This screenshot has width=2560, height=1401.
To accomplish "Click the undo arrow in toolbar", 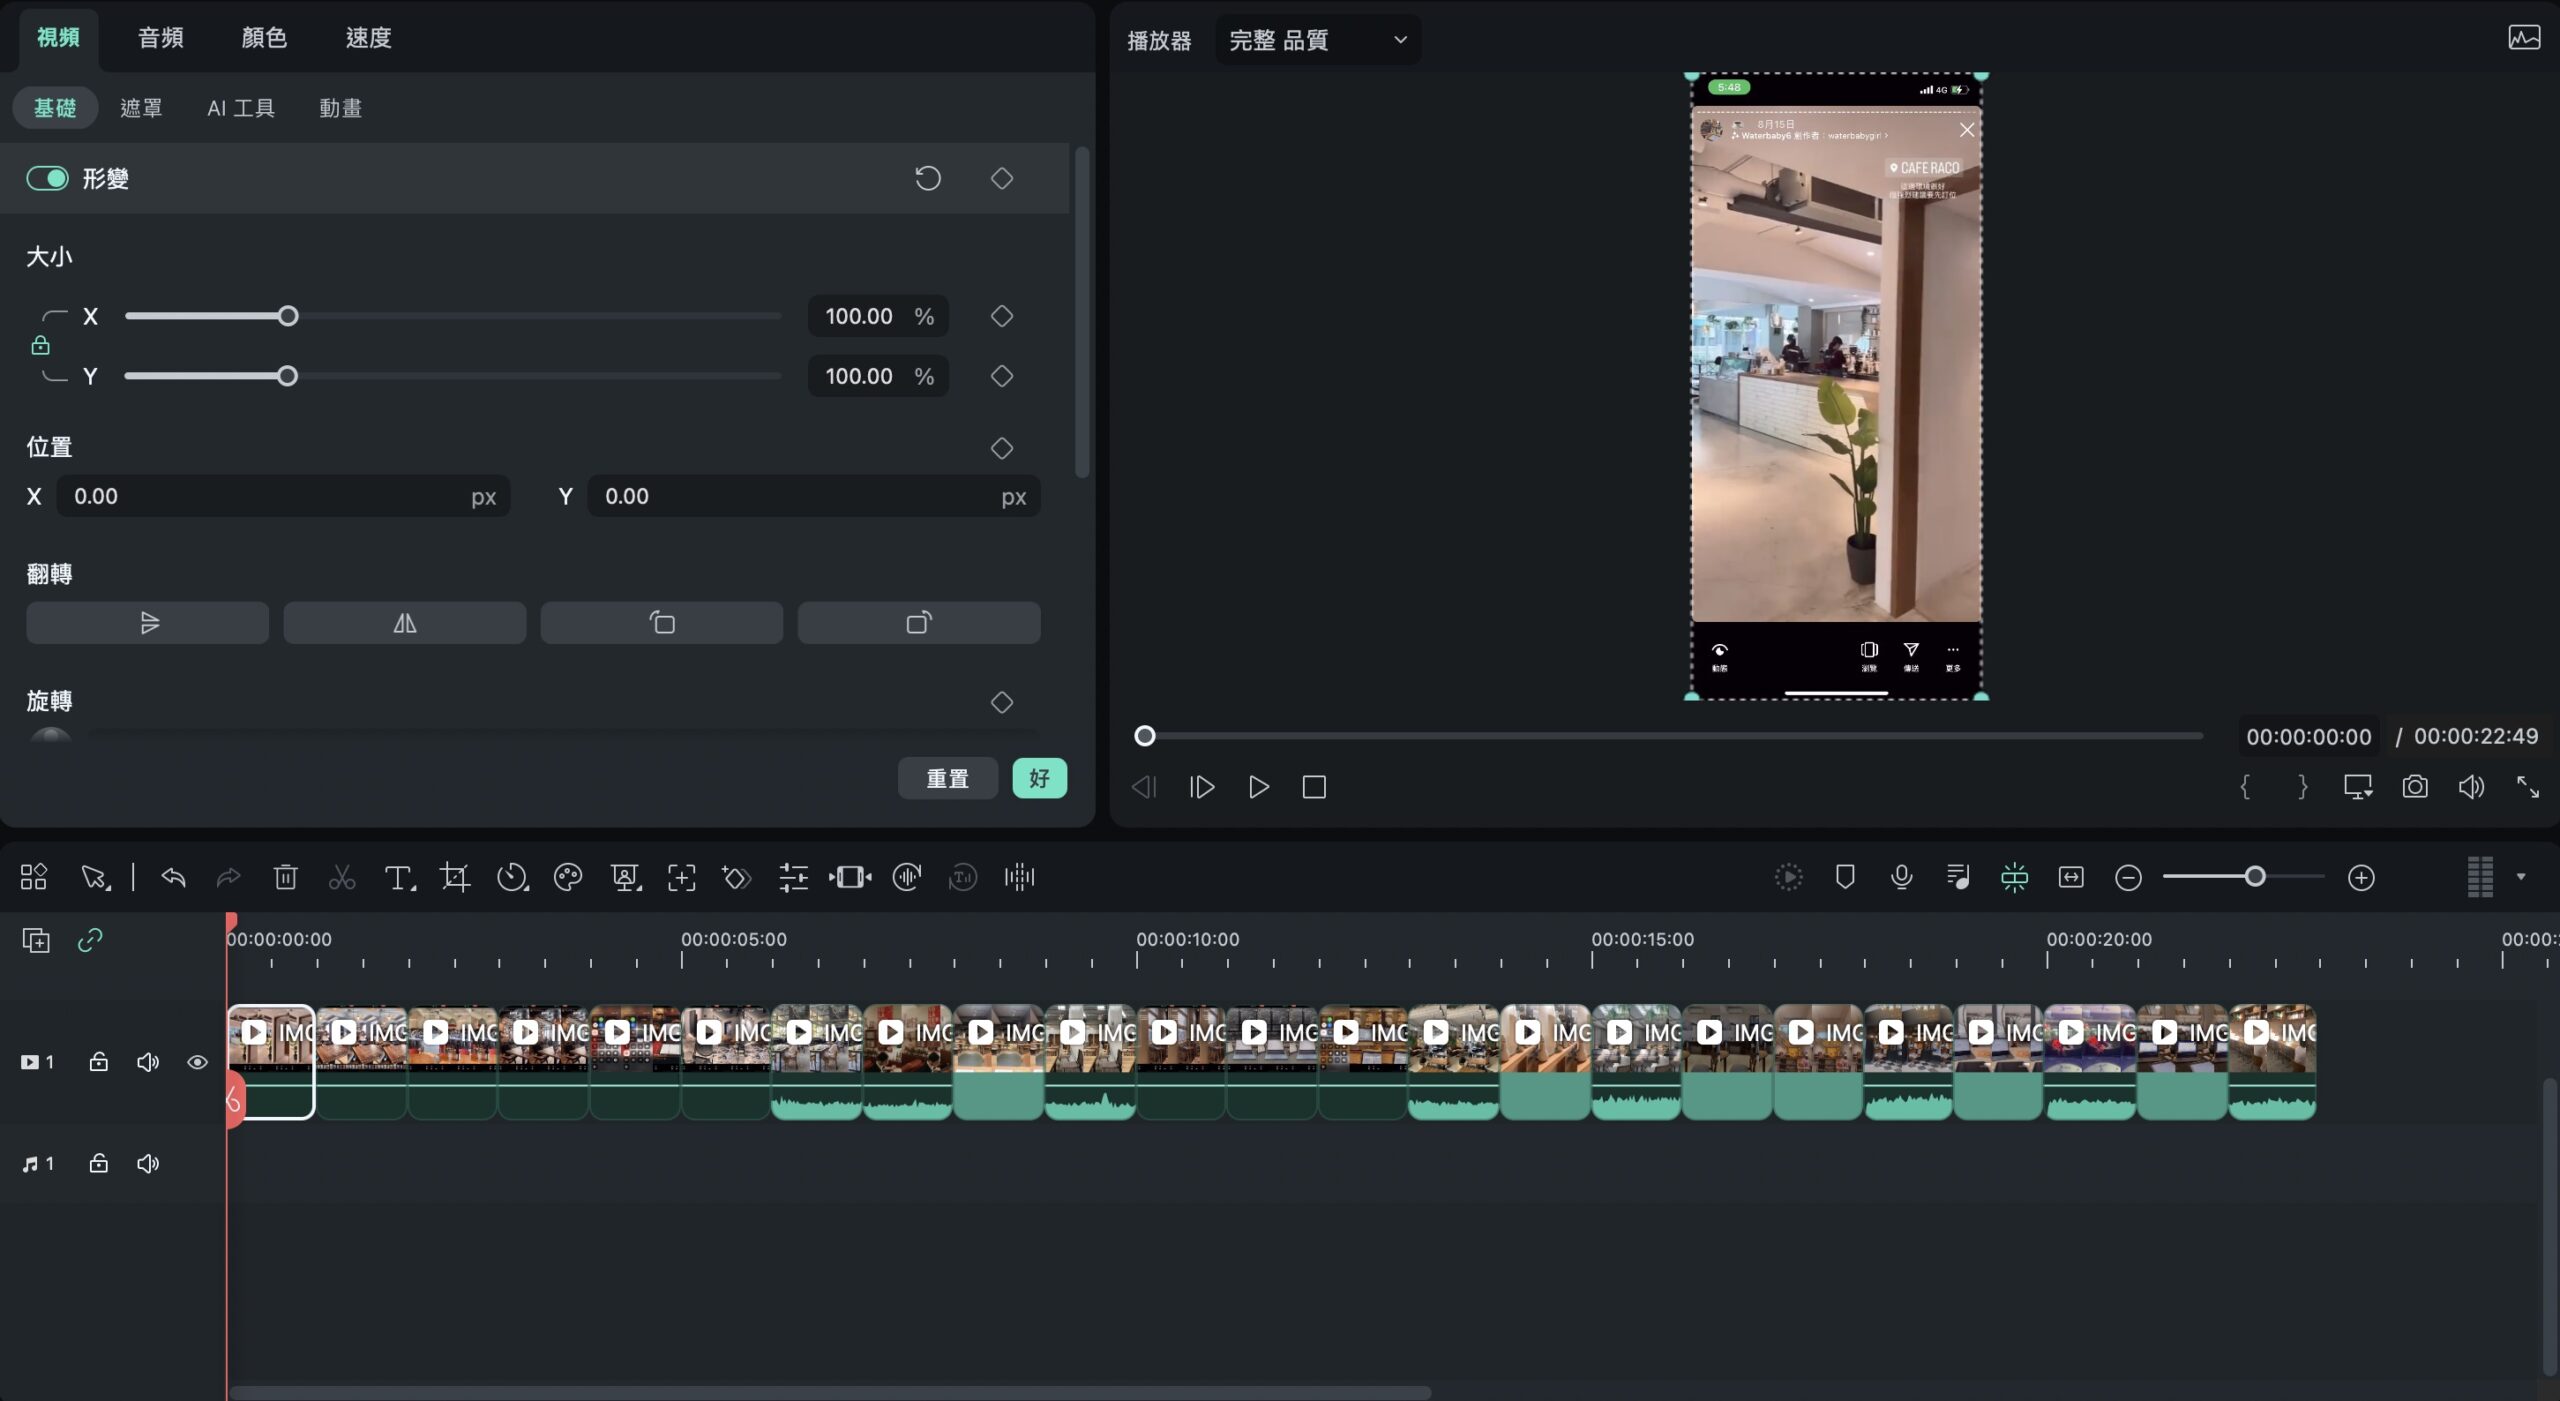I will pos(173,878).
